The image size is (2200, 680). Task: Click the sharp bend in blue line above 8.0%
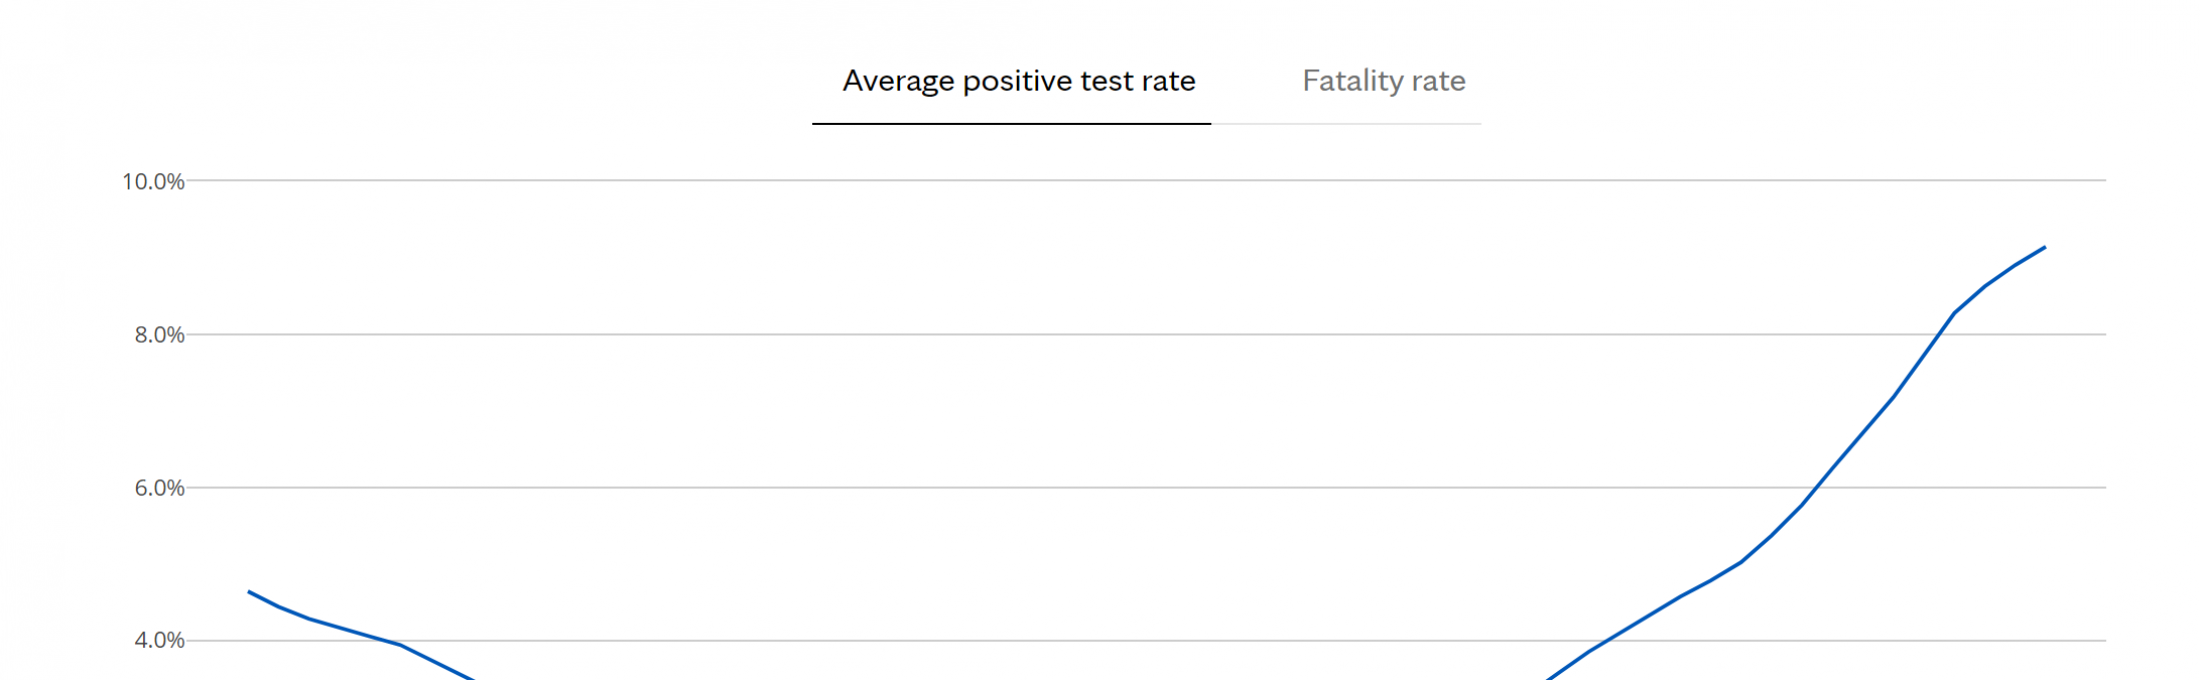pyautogui.click(x=1954, y=313)
